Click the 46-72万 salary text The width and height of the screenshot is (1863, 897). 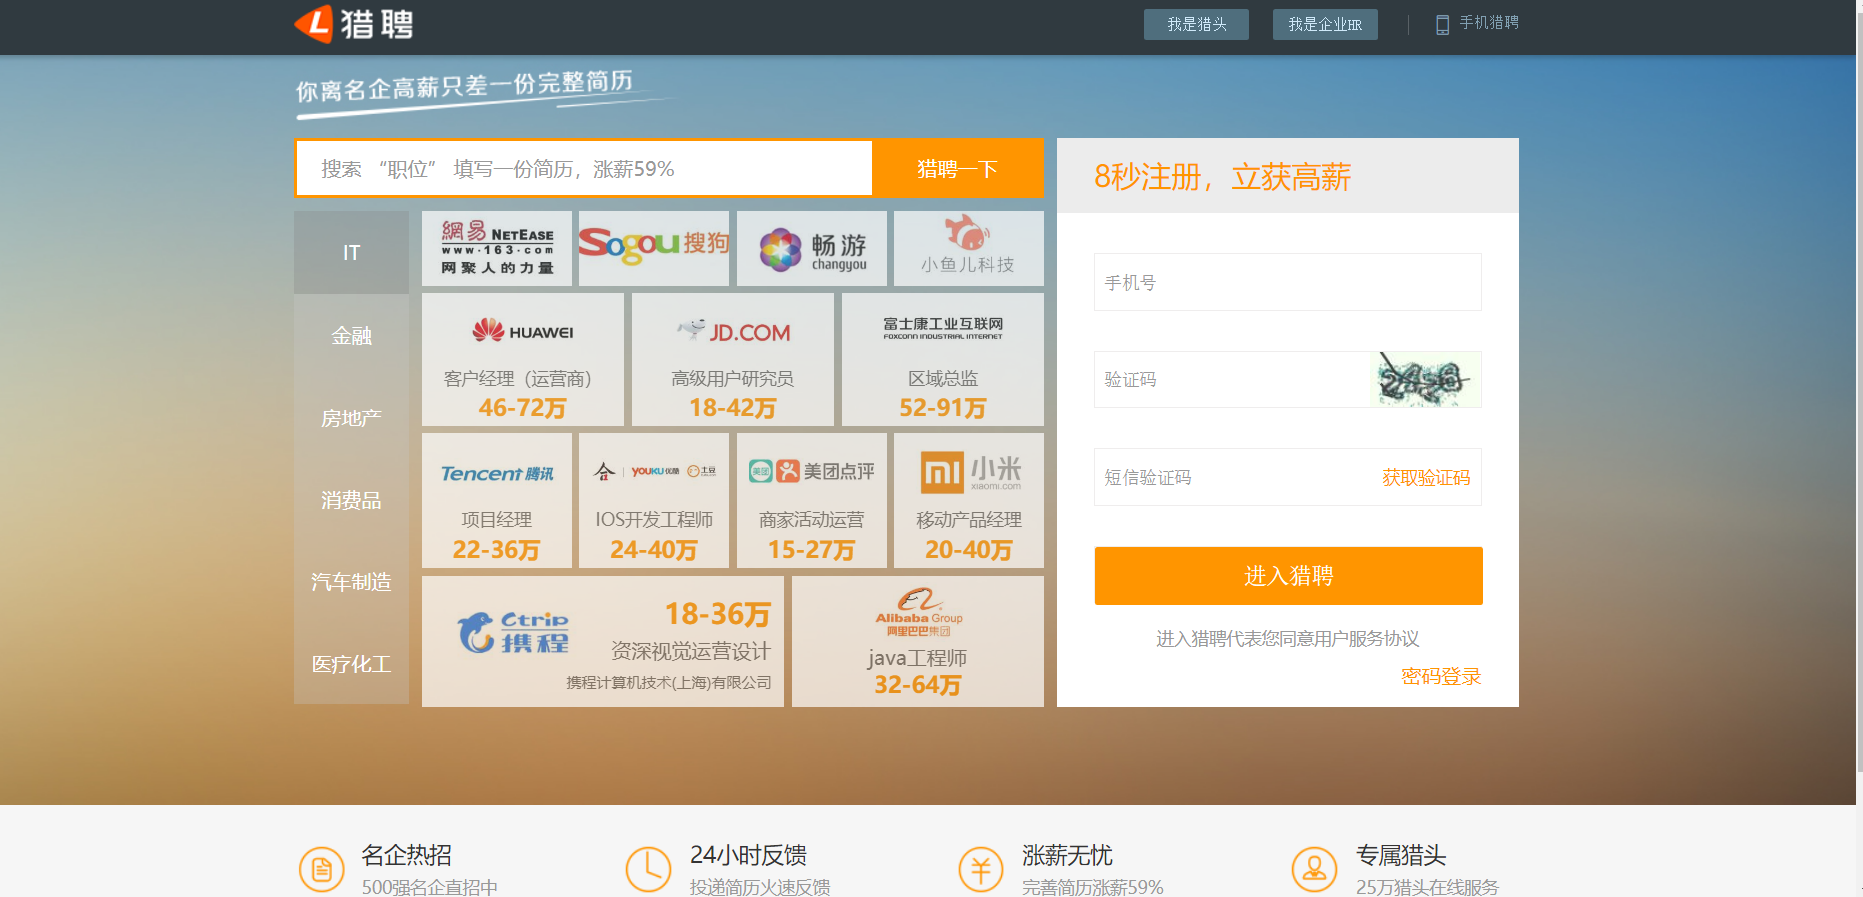[x=523, y=408]
